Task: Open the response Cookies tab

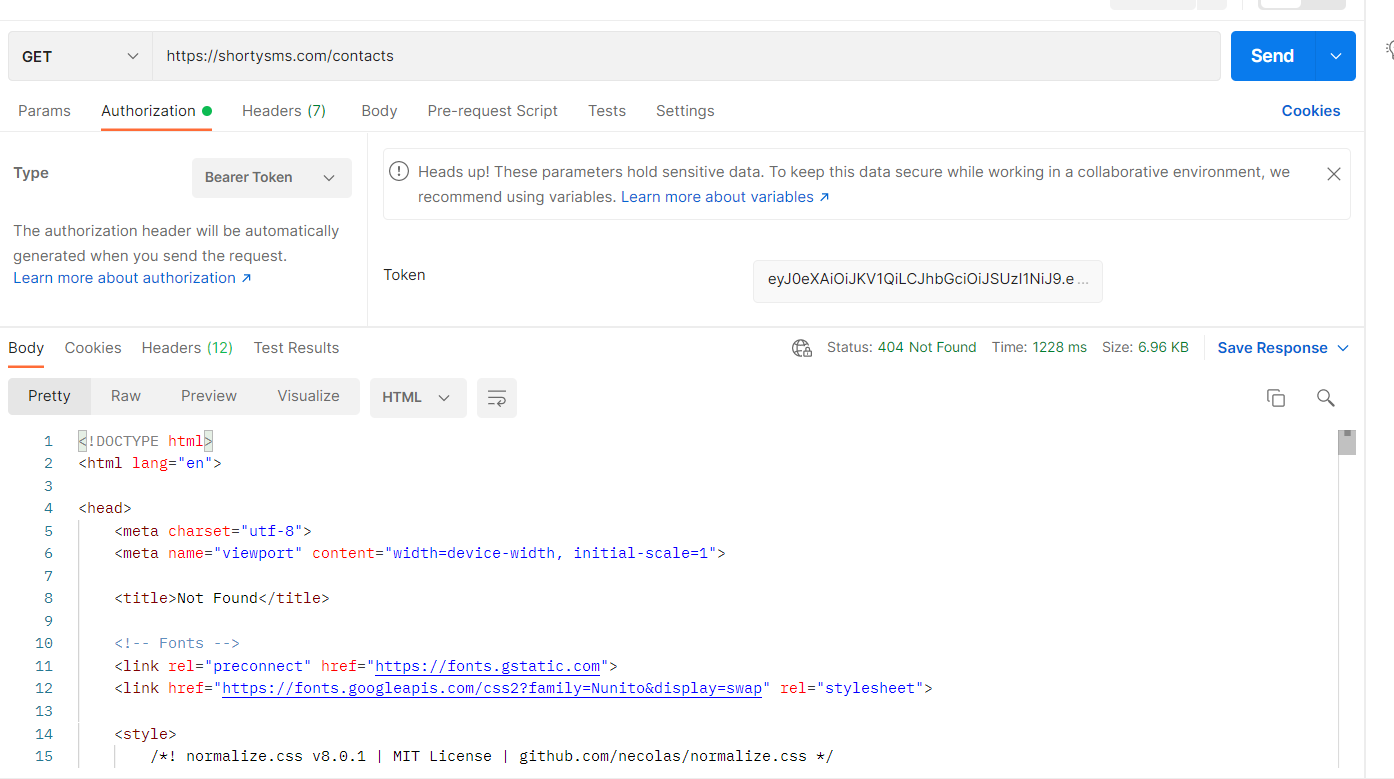Action: click(x=93, y=348)
